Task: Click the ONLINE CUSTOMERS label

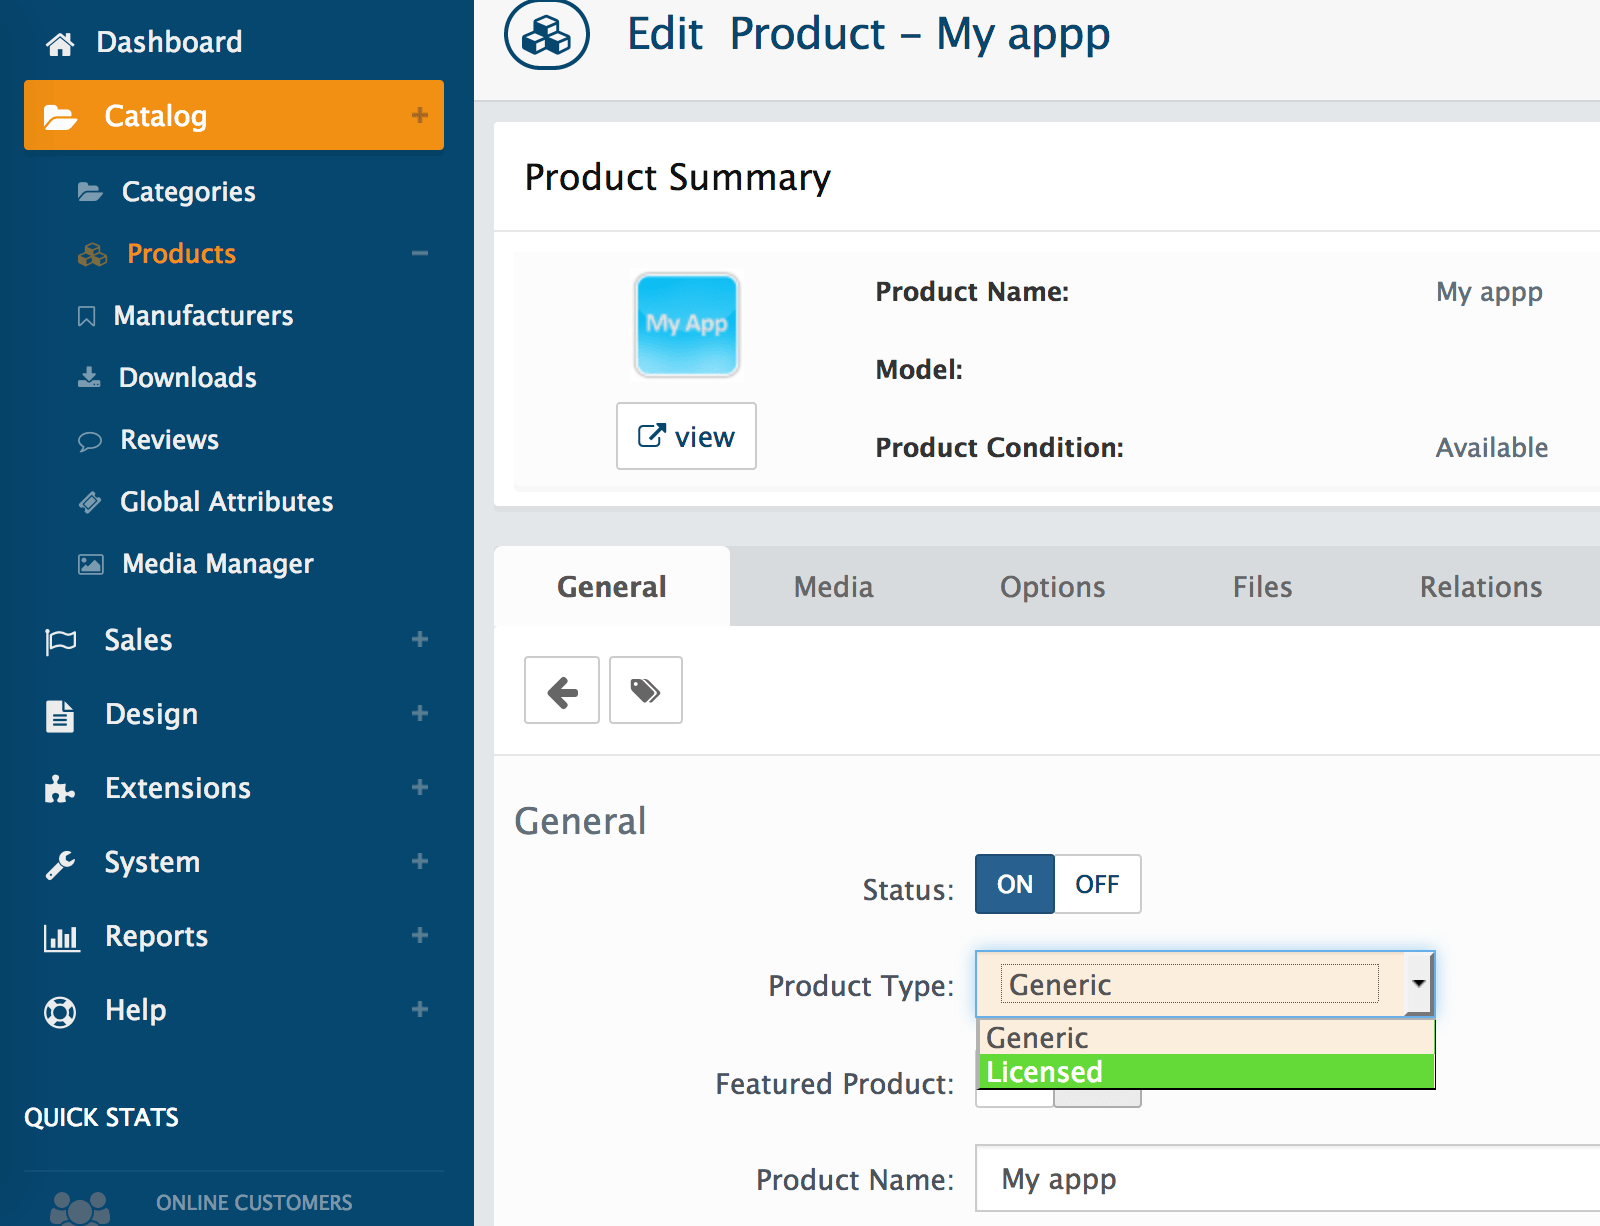Action: point(254,1203)
